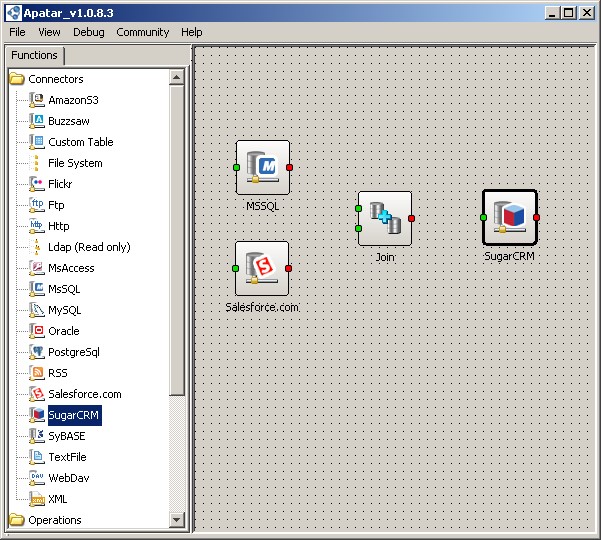Click SugarCRM label under canvas node

(509, 256)
